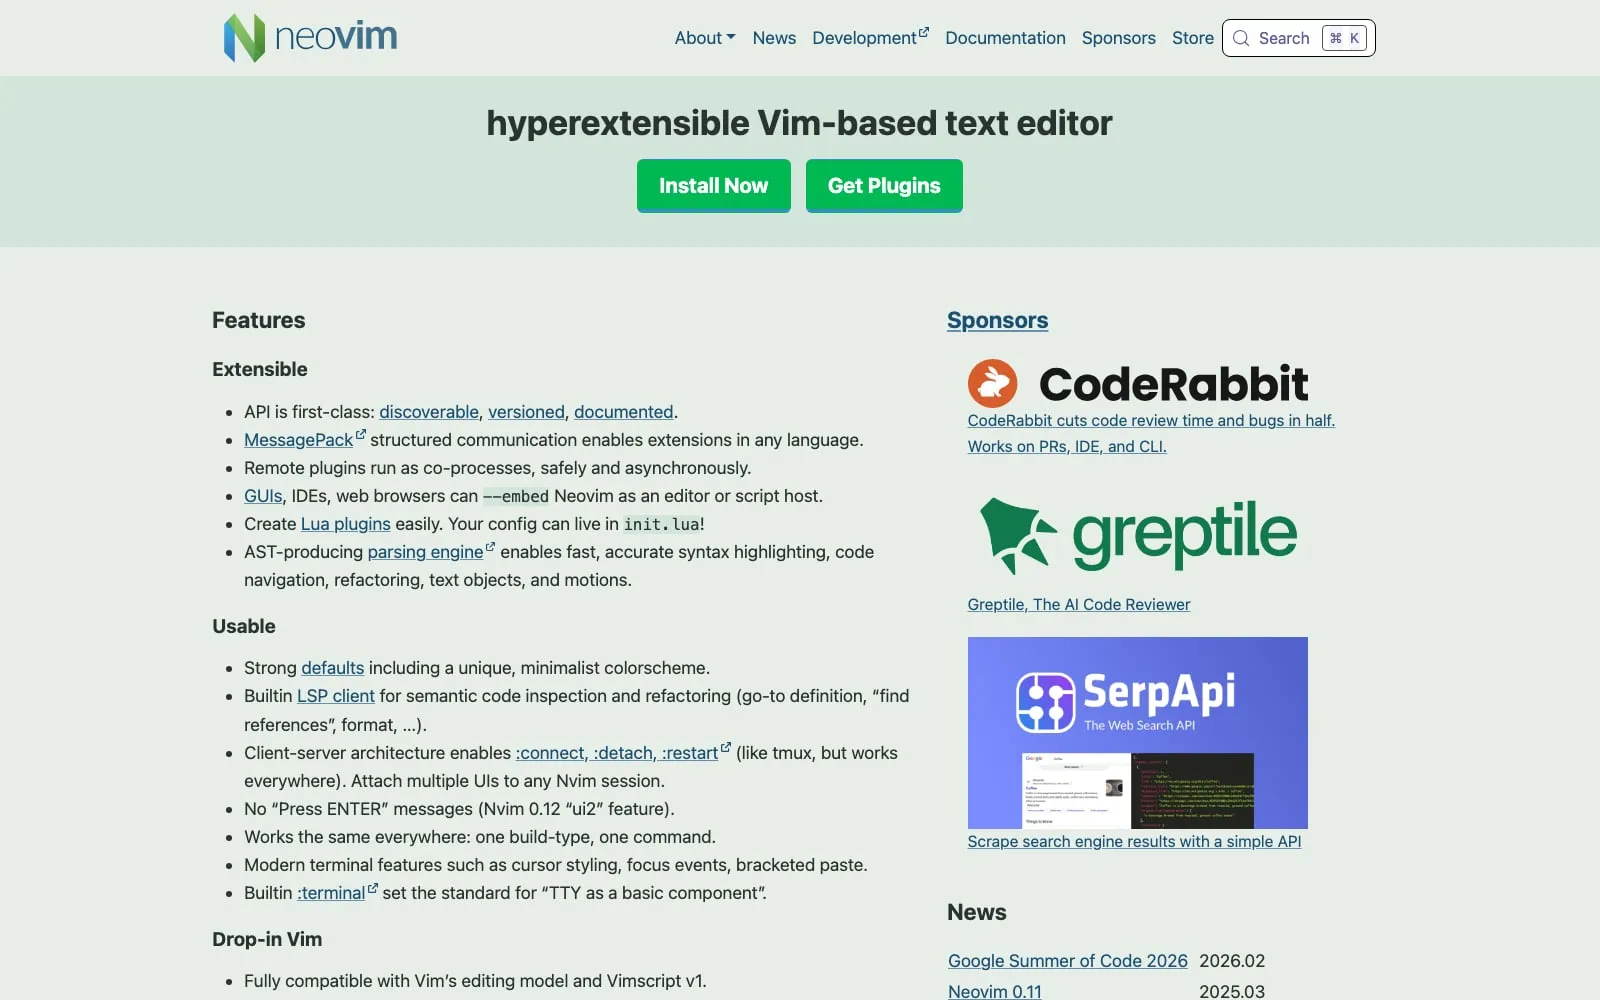This screenshot has width=1600, height=1000.
Task: Click the 'Drop-in Vim' subheading
Action: click(267, 939)
